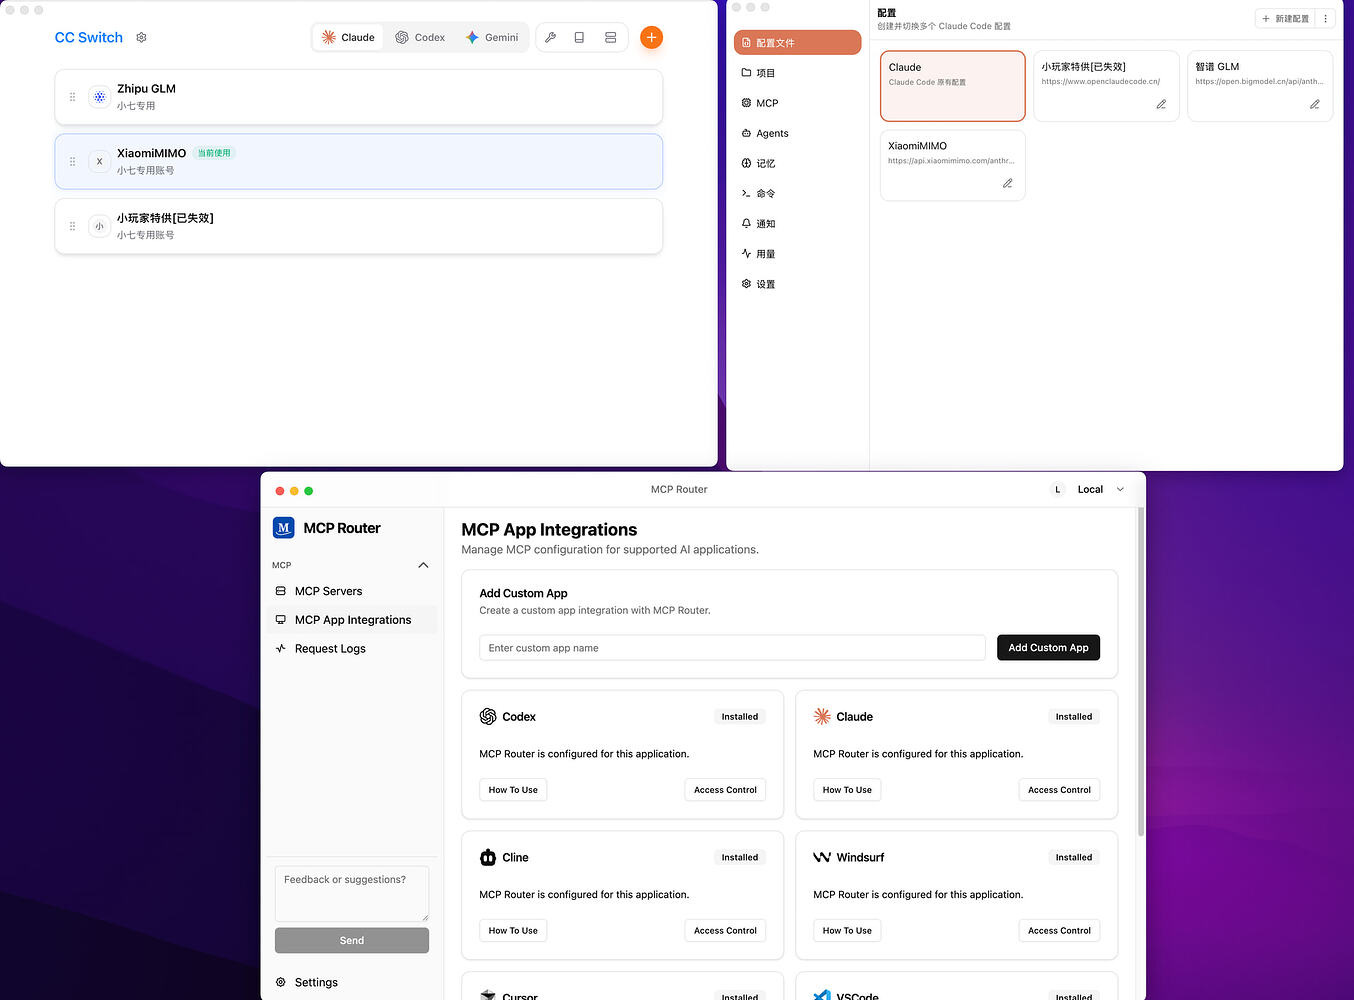1354x1000 pixels.
Task: Go to MCP Servers in MCP Router
Action: pos(353,591)
